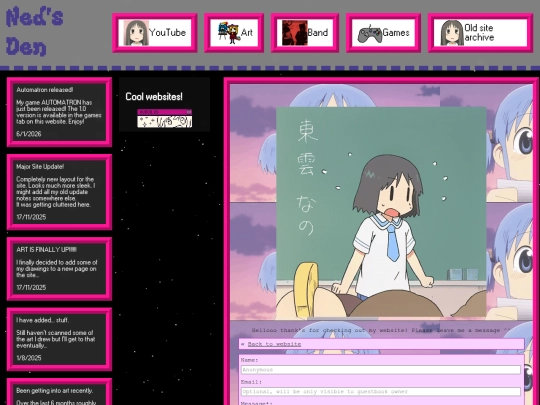Click the classroom anime girl image
The height and width of the screenshot is (405, 540).
pyautogui.click(x=381, y=212)
